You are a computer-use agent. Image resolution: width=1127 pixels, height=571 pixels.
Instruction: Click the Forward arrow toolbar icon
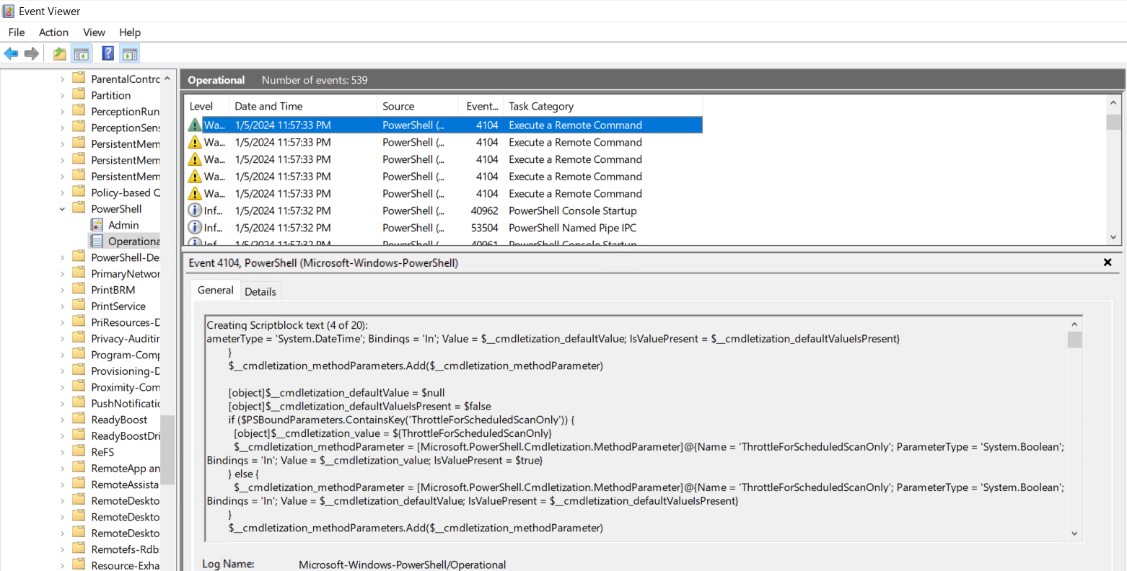click(x=32, y=53)
